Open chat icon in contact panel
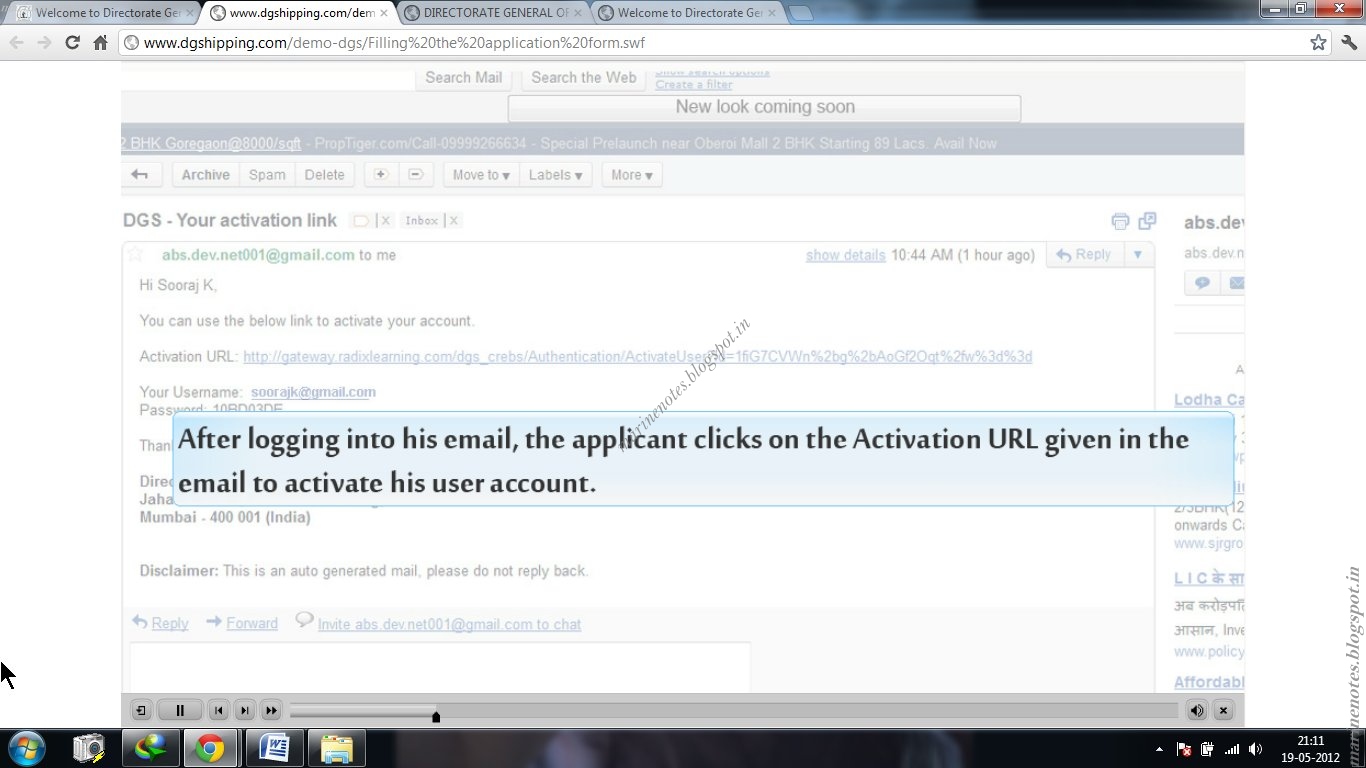1366x768 pixels. [x=1202, y=283]
